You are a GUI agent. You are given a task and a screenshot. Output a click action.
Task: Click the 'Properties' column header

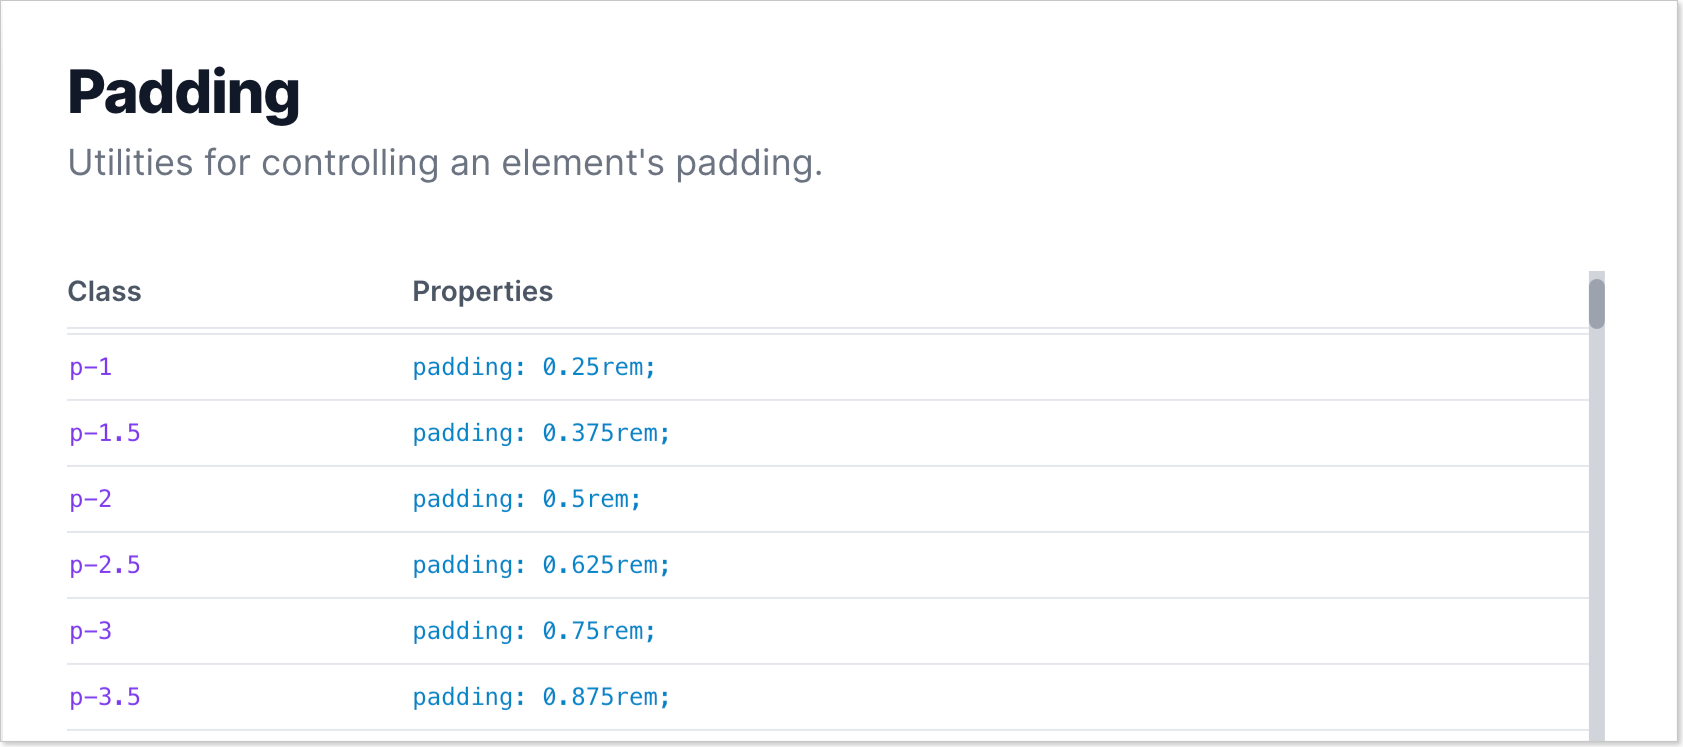(483, 291)
